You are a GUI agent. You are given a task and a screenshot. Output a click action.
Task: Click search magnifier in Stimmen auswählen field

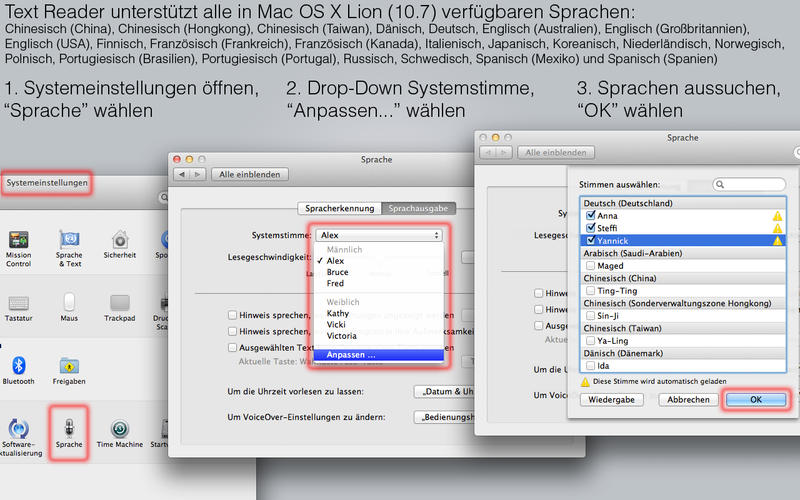pyautogui.click(x=720, y=184)
